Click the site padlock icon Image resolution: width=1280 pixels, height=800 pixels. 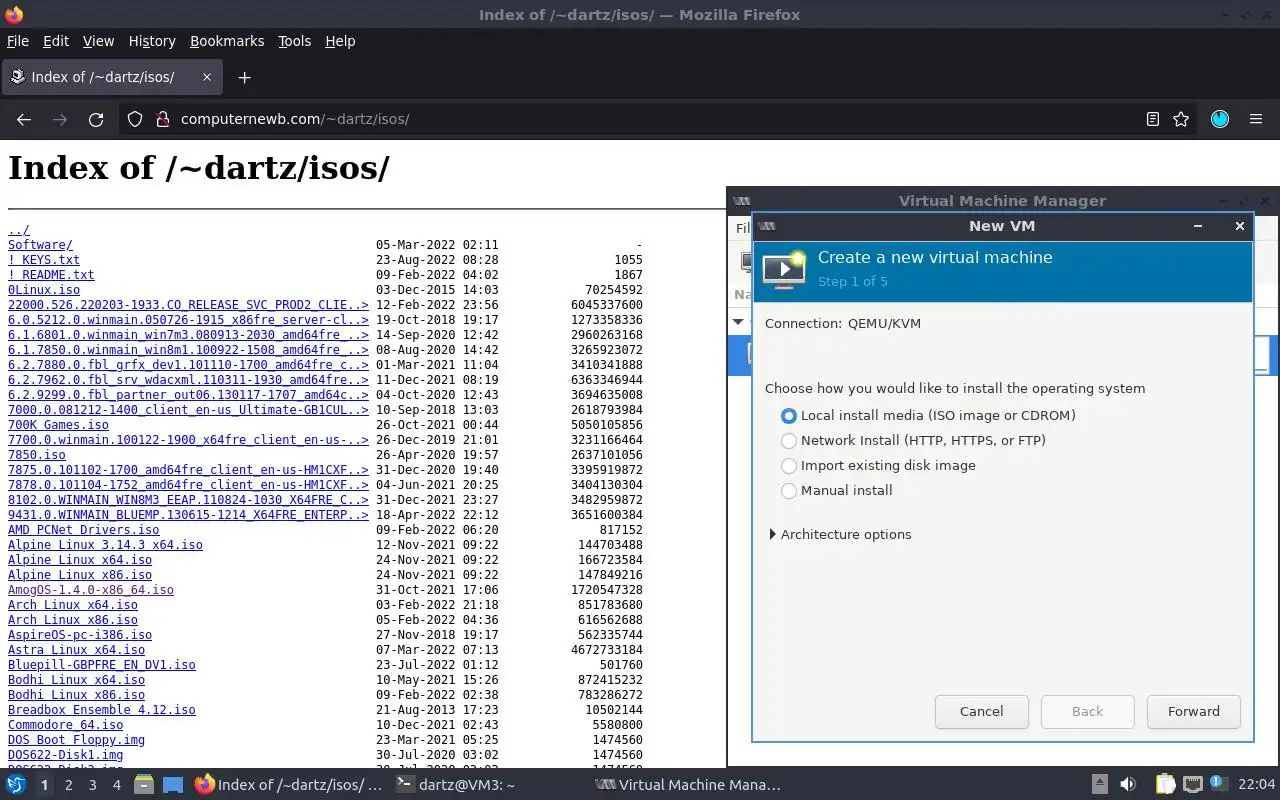[163, 119]
